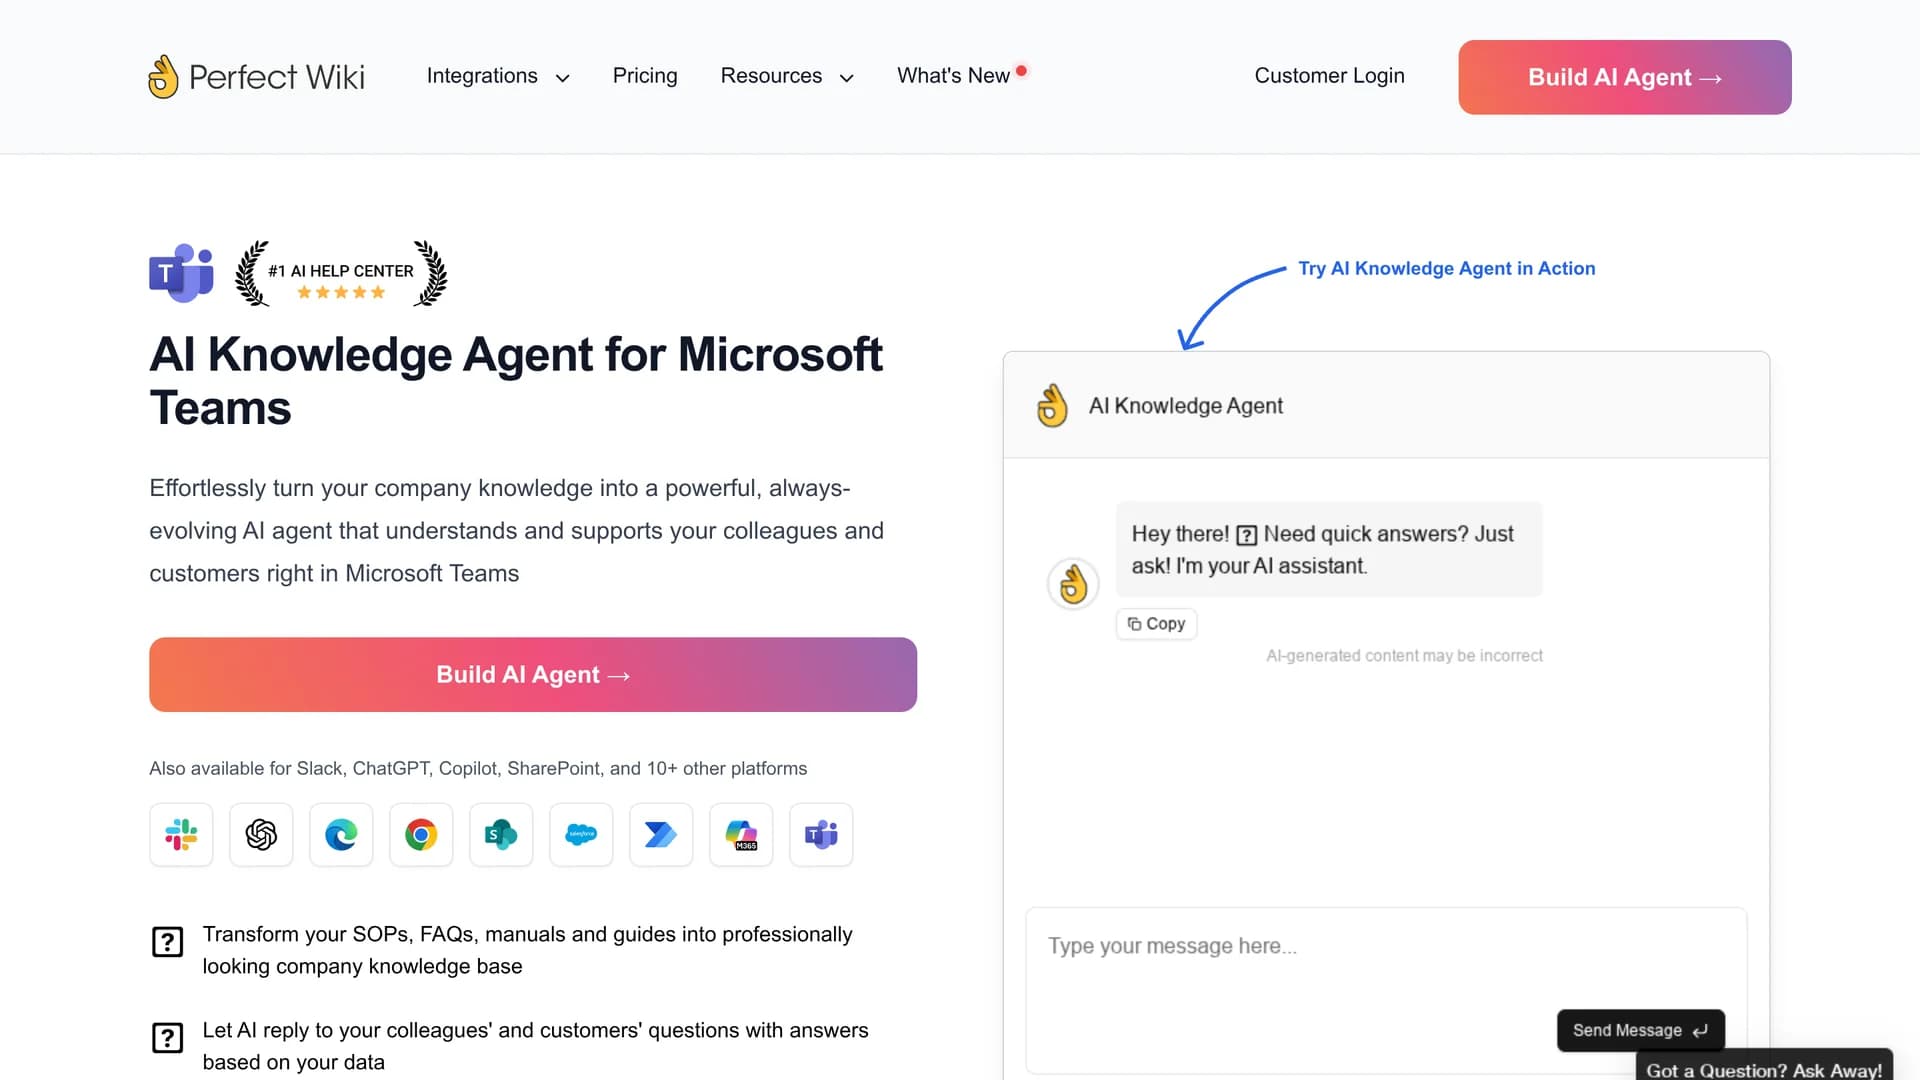Click the bot avatar next to the greeting message

[x=1073, y=584]
